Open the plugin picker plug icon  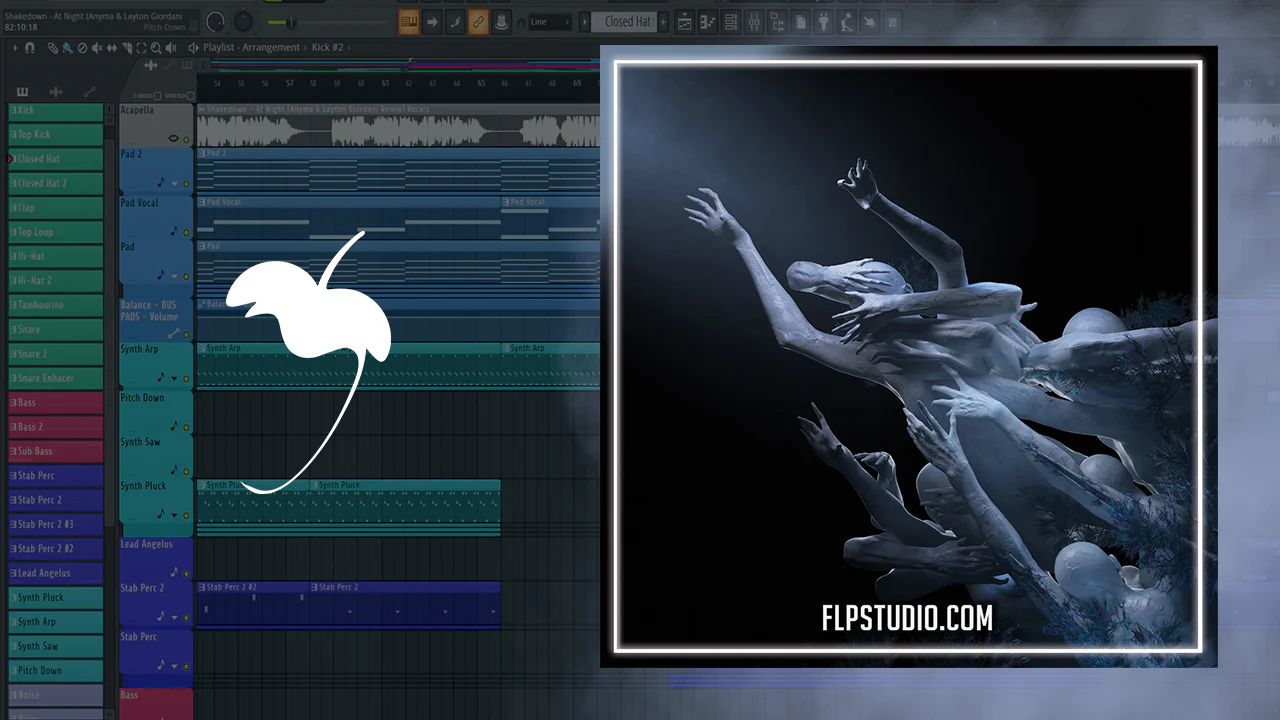coord(823,22)
